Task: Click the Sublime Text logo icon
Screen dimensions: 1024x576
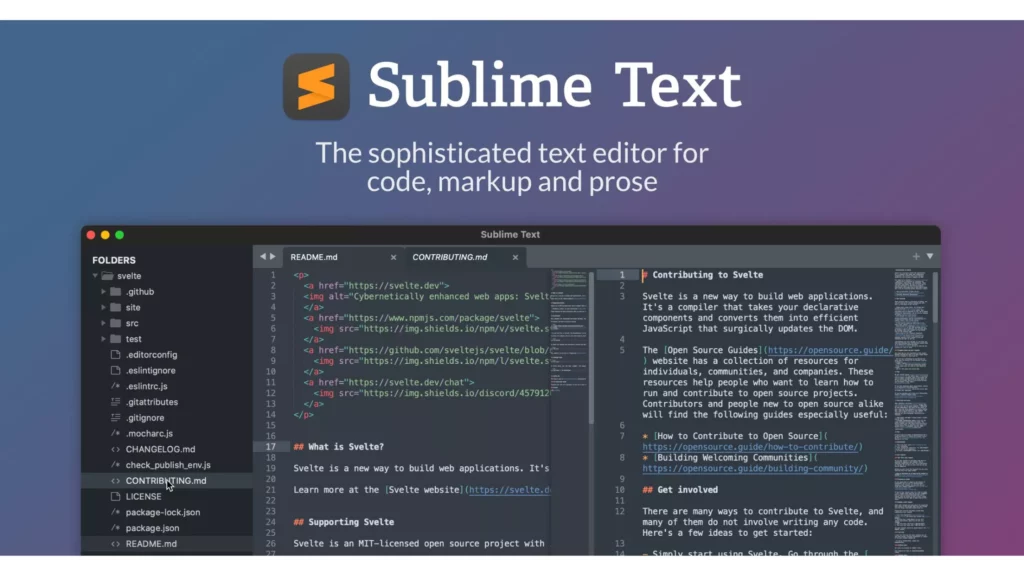Action: (x=316, y=87)
